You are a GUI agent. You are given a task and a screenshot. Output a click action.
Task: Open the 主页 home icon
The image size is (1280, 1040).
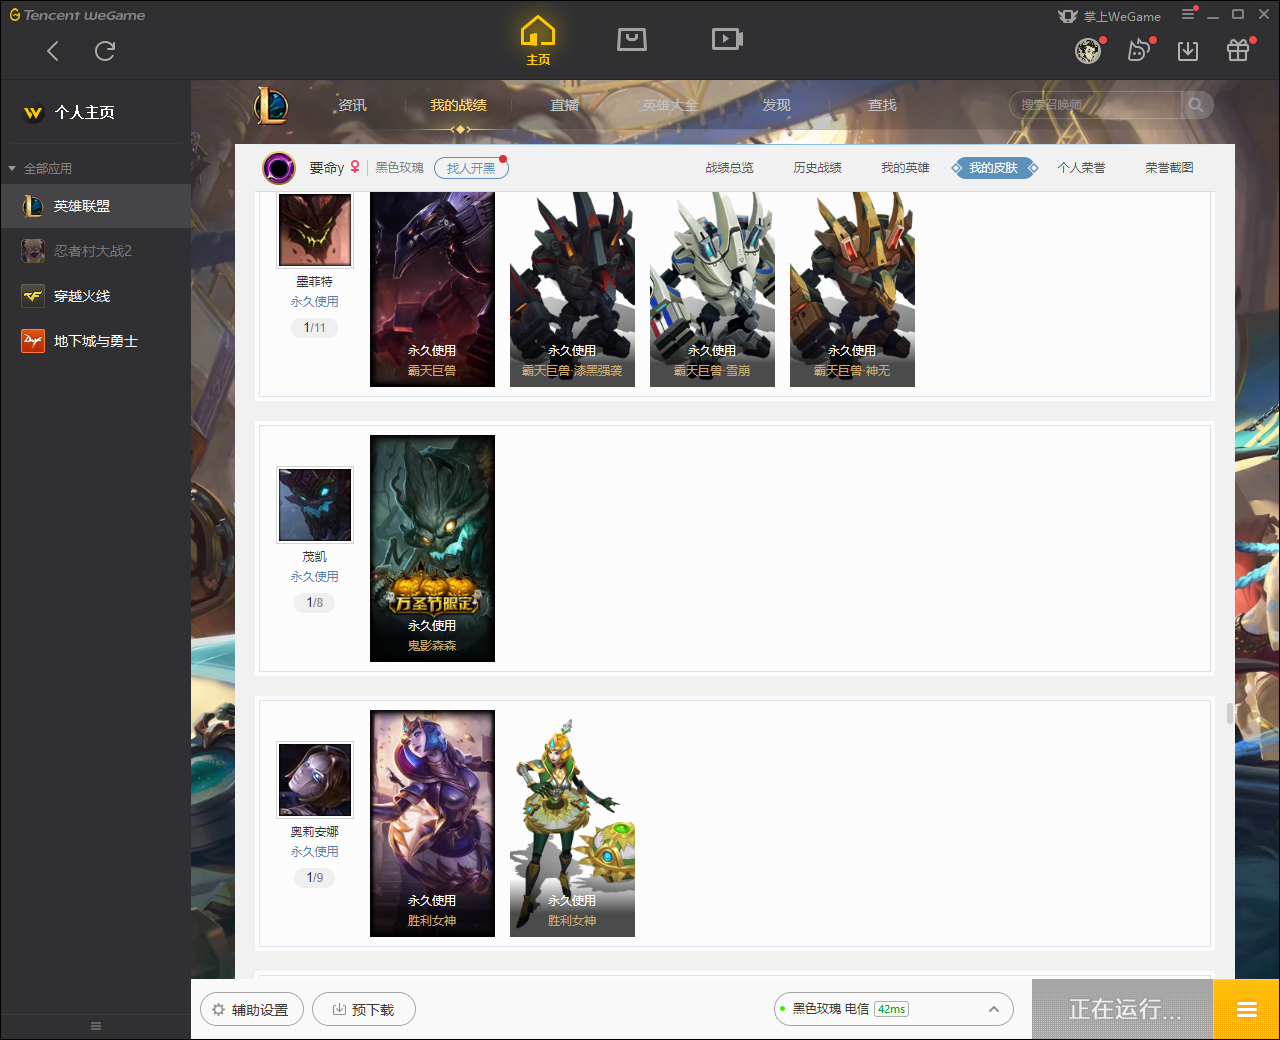coord(538,41)
